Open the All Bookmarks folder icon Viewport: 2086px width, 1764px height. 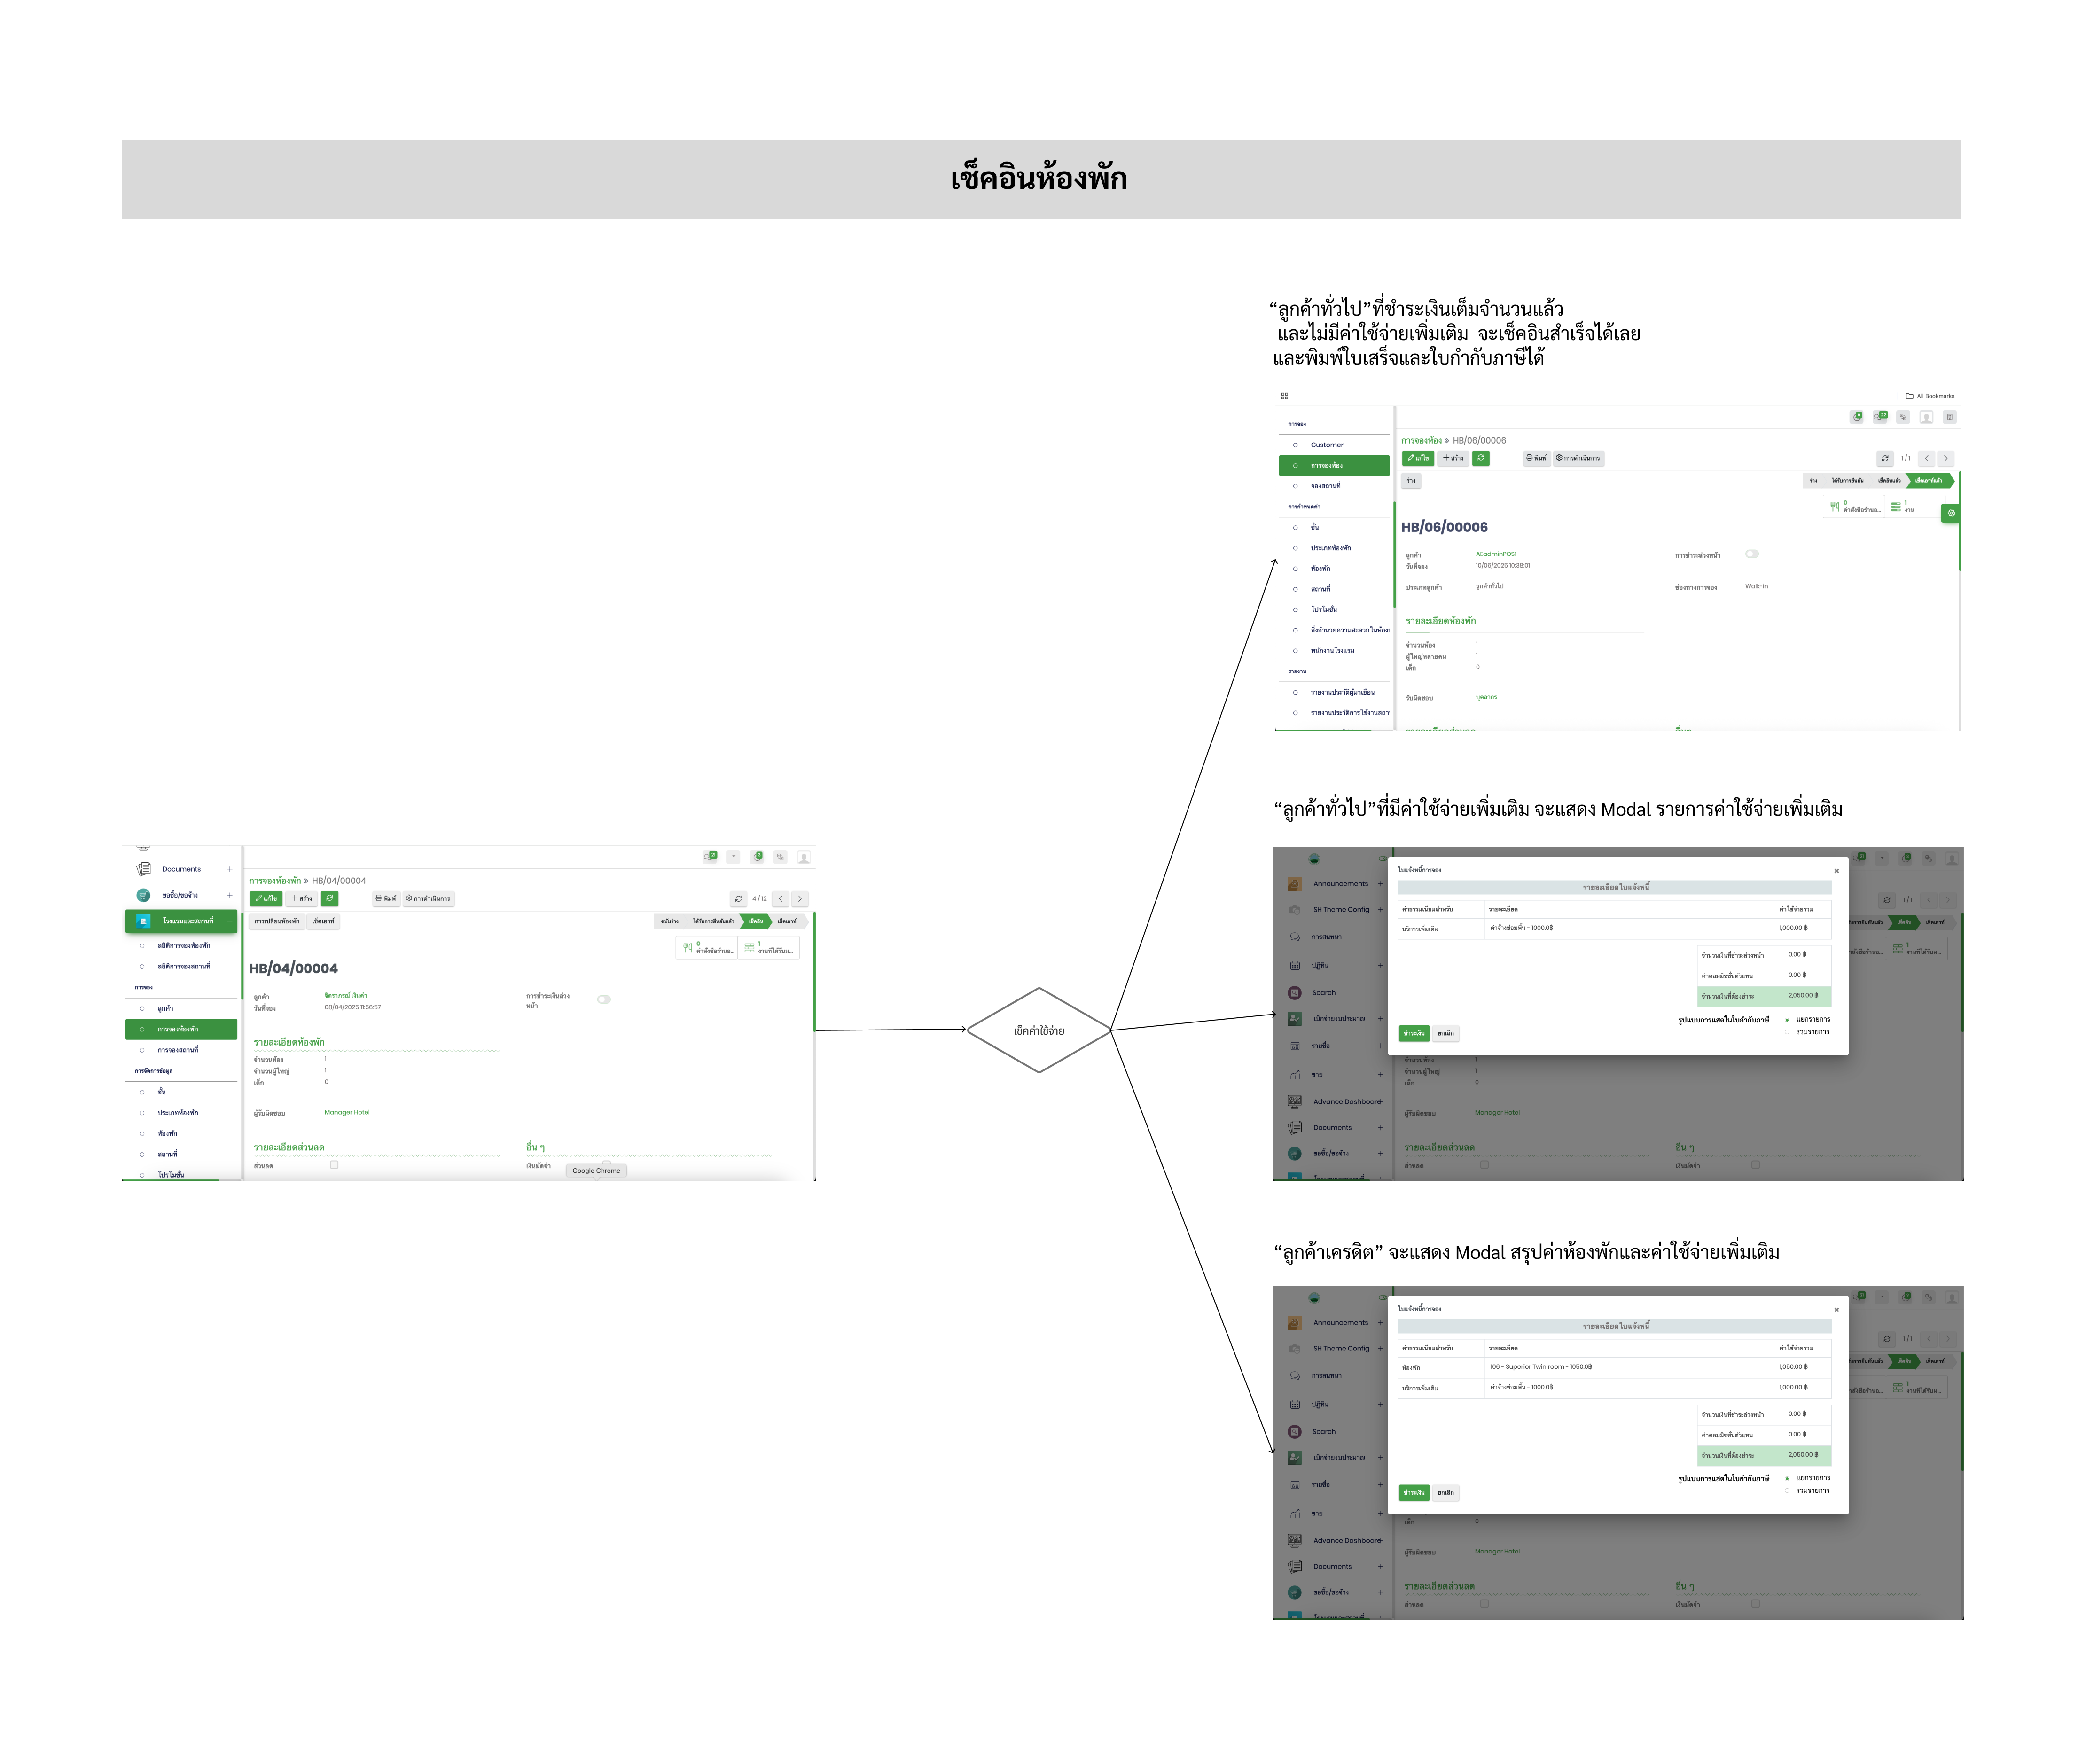(x=1909, y=396)
